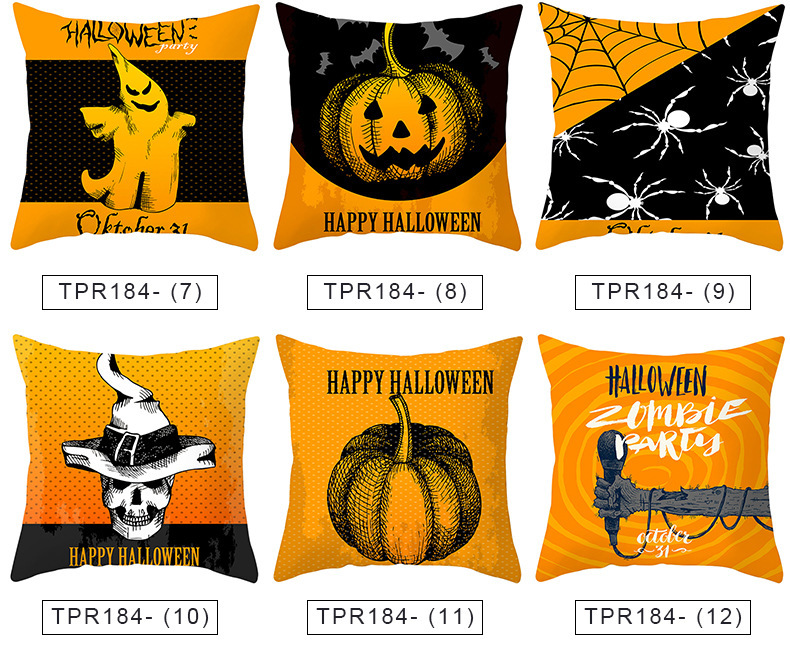This screenshot has width=790, height=646.
Task: Select the yellow ghost Halloween party pillow
Action: [135, 126]
